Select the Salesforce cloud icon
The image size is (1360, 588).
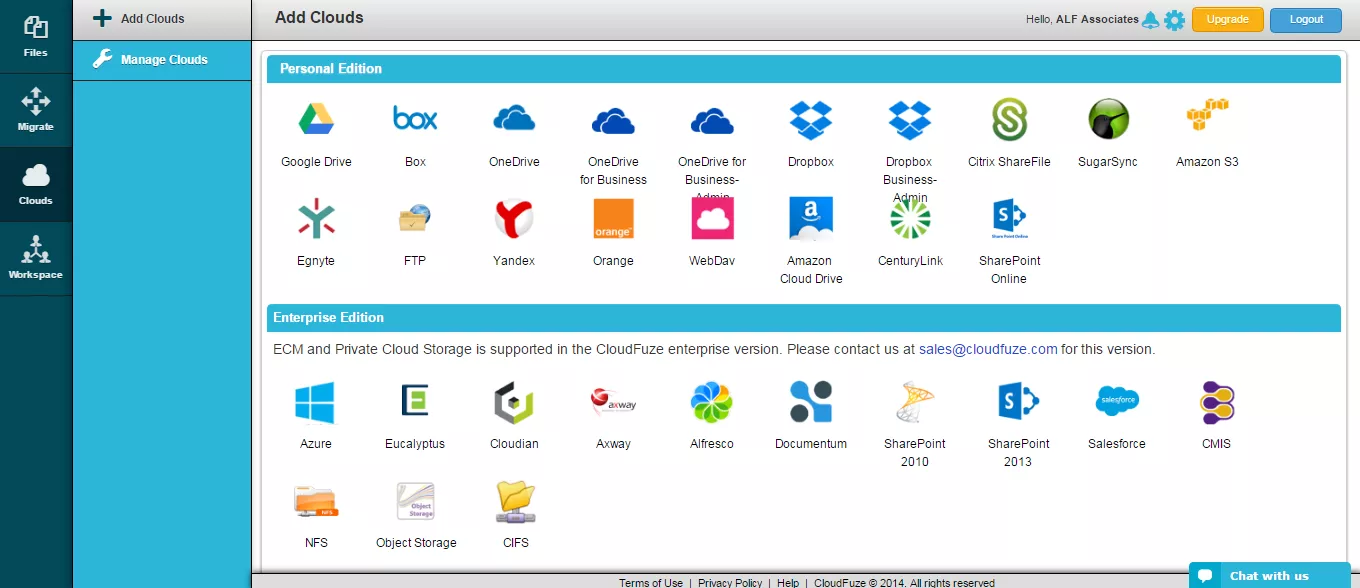pyautogui.click(x=1117, y=400)
